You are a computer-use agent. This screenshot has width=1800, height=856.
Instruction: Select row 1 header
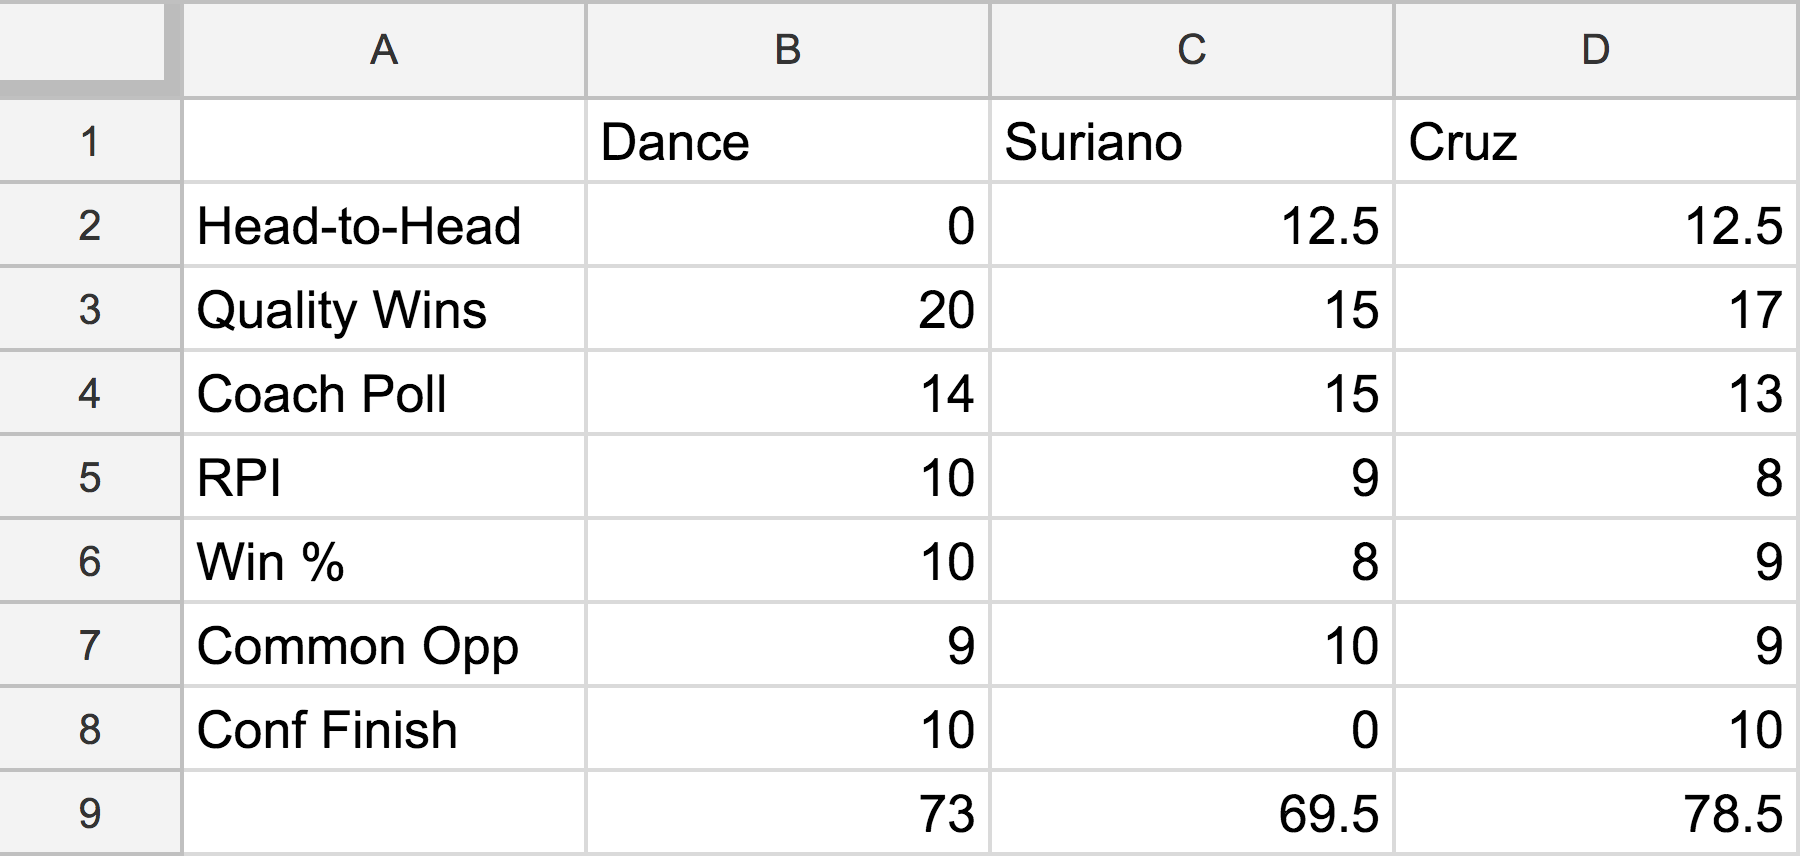click(x=90, y=141)
